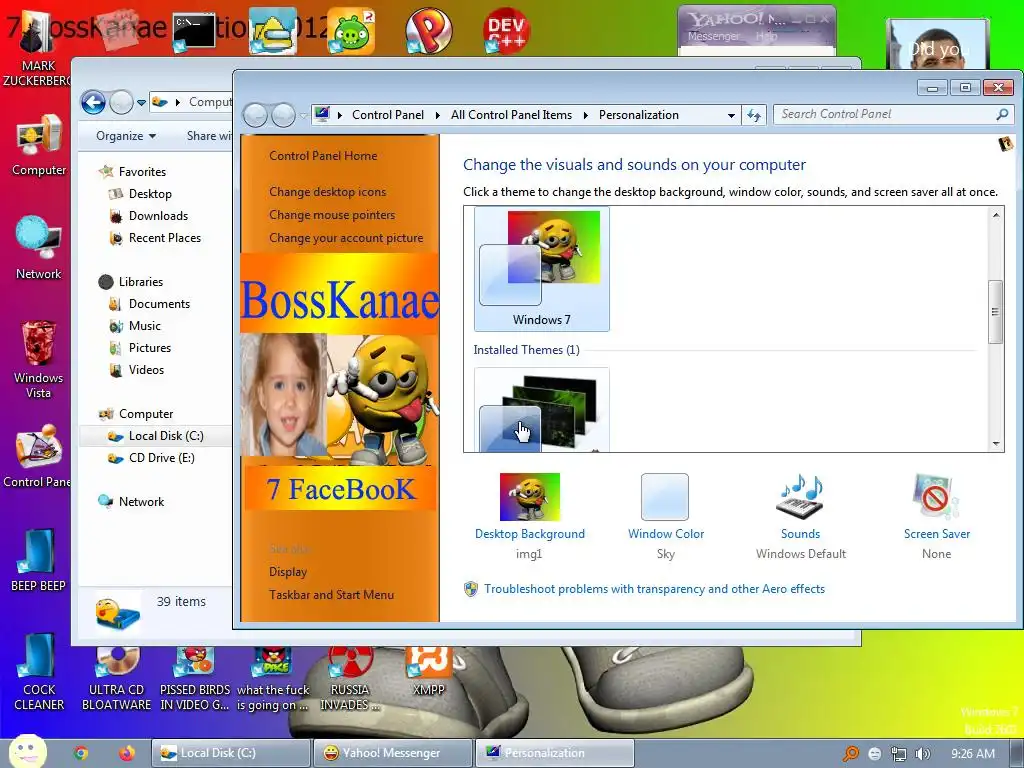Click Change your account picture link
Screen dimensions: 1024x768
click(346, 238)
